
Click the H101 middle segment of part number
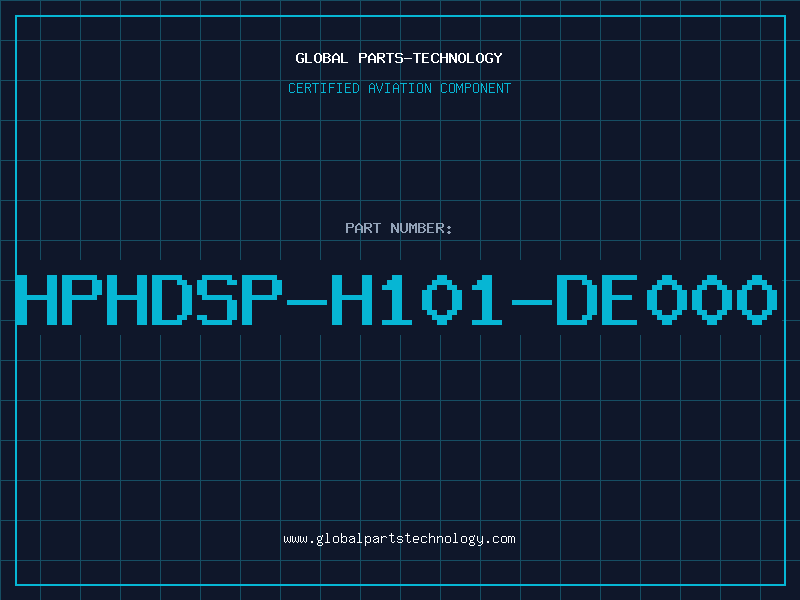417,300
